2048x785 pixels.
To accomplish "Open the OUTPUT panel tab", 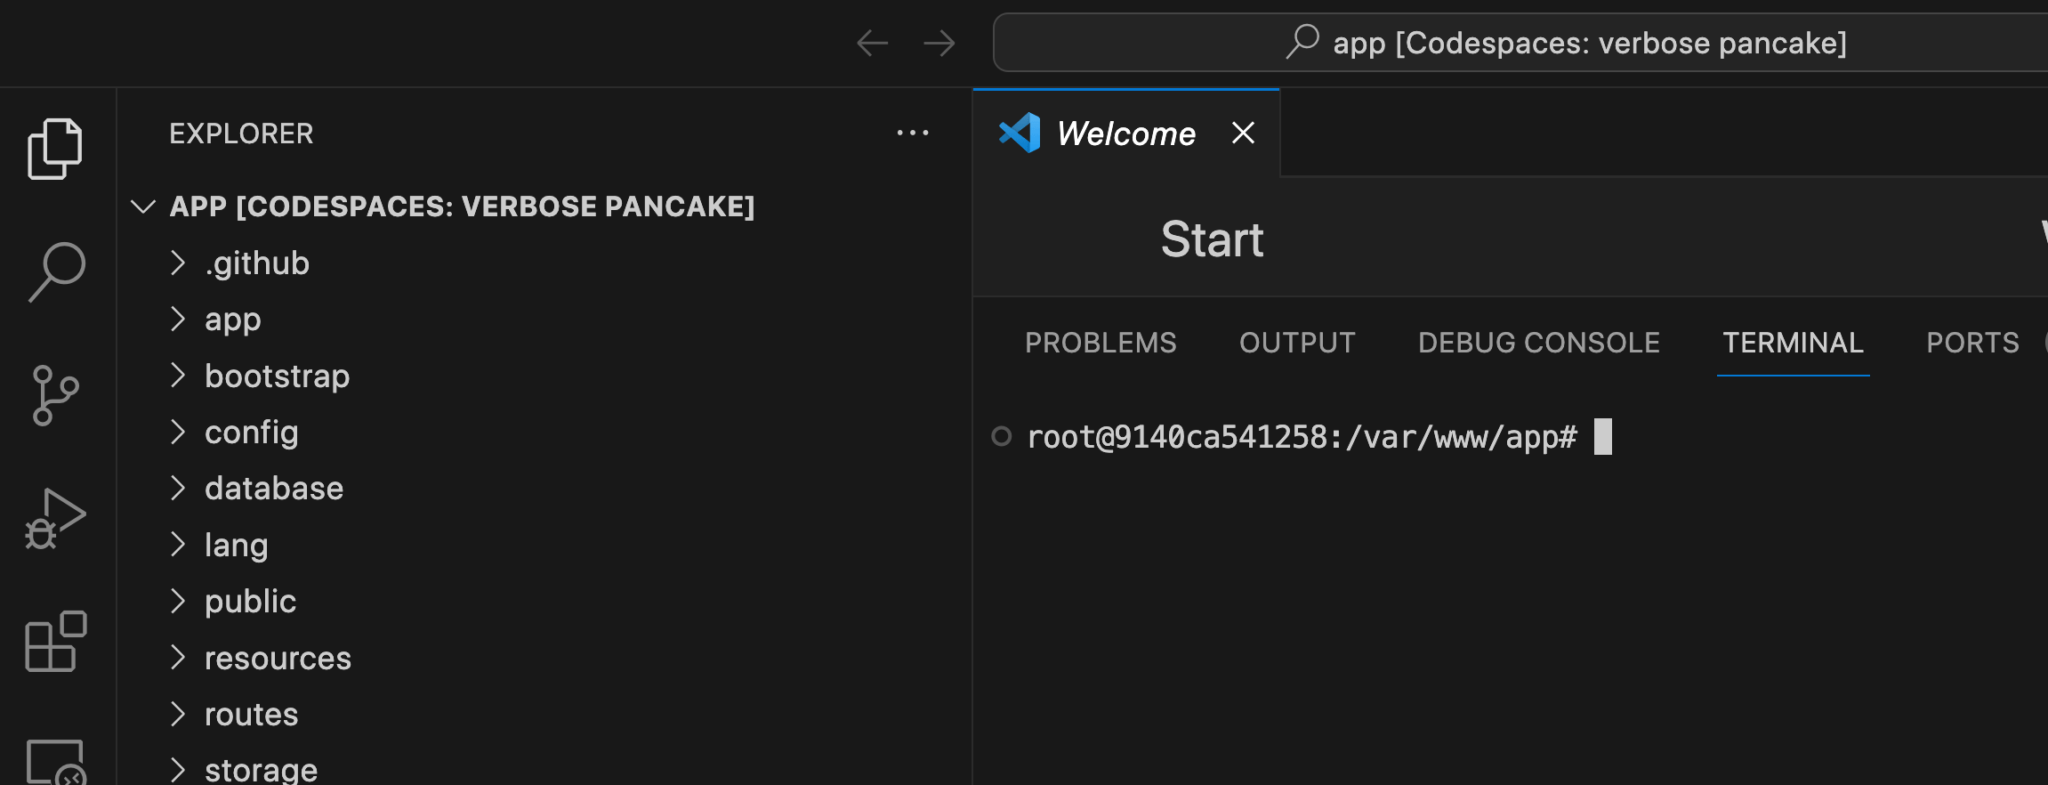I will point(1297,342).
